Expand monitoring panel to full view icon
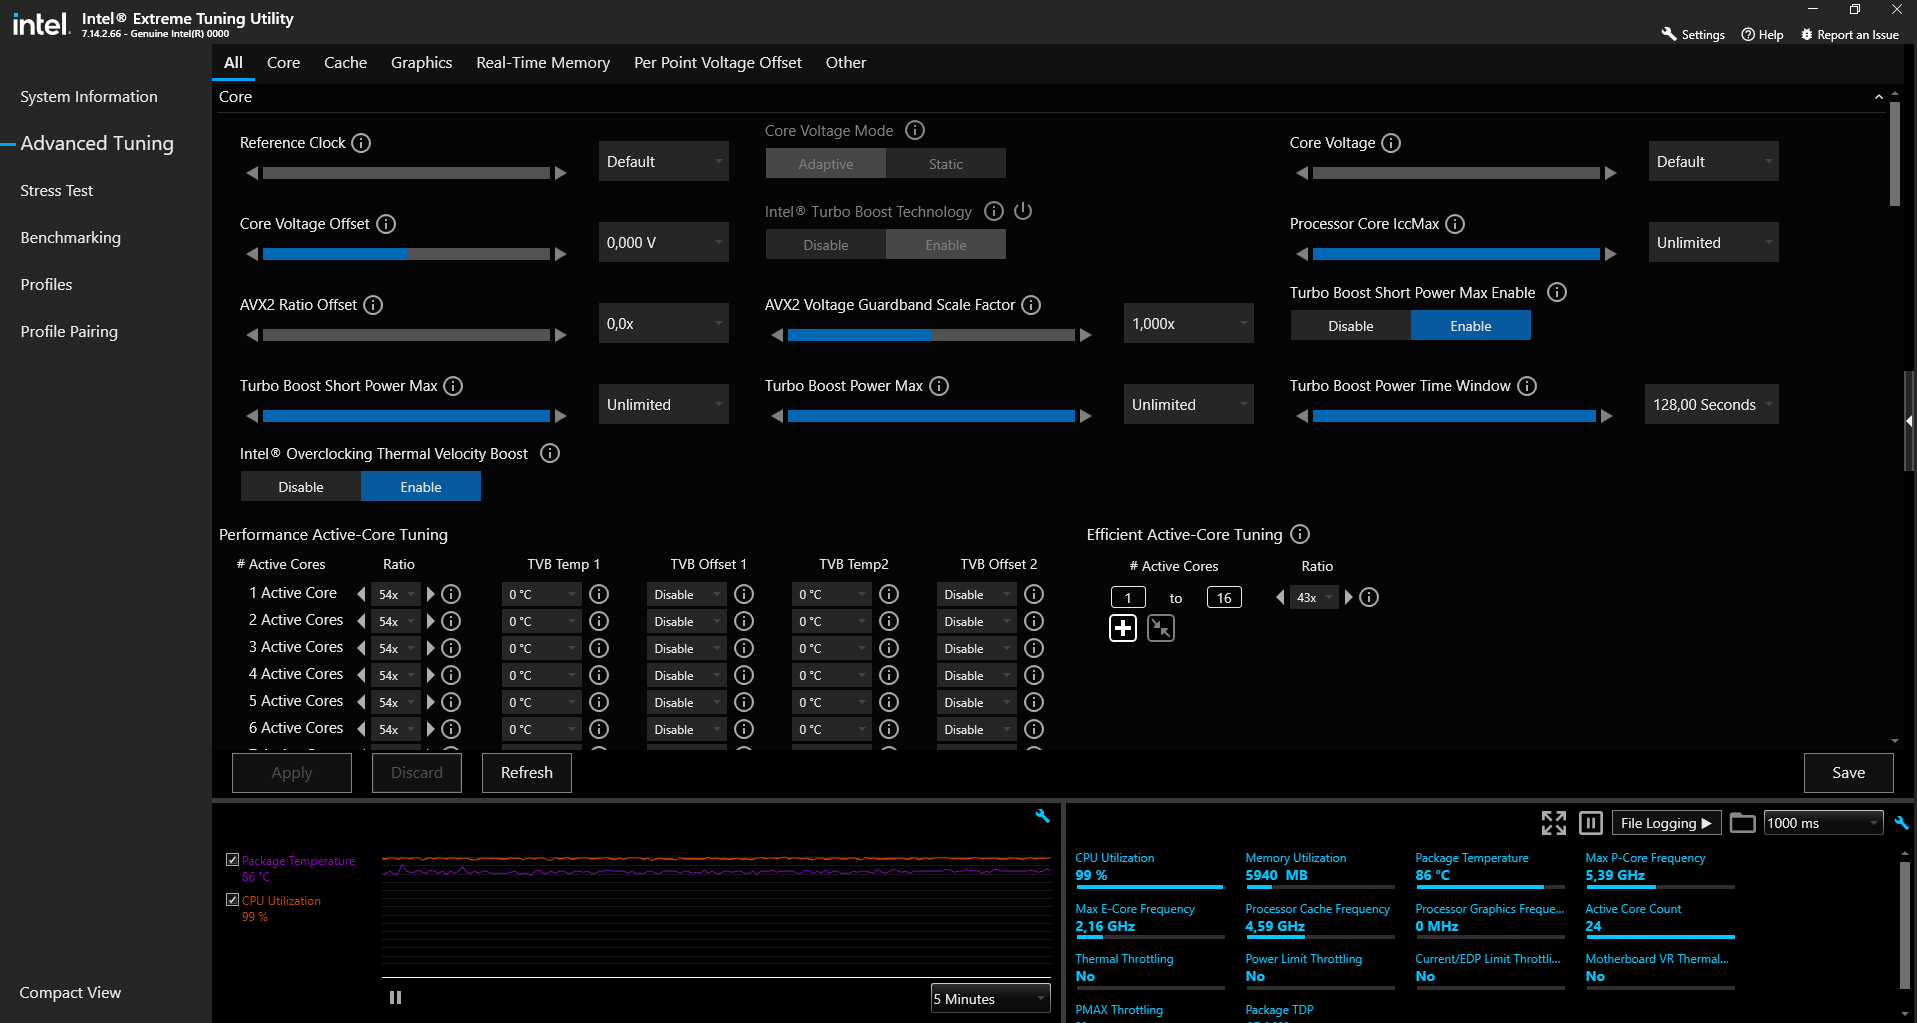 (x=1554, y=823)
